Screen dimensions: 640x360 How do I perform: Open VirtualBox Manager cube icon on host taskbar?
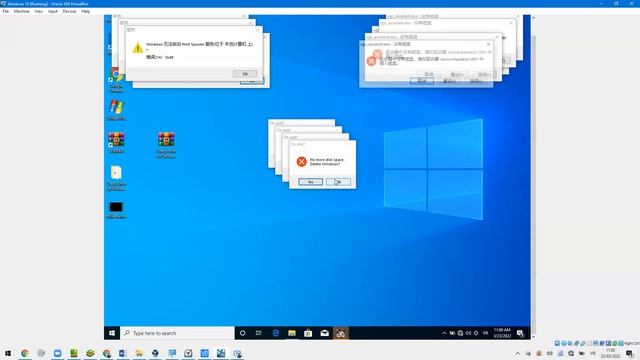click(155, 353)
